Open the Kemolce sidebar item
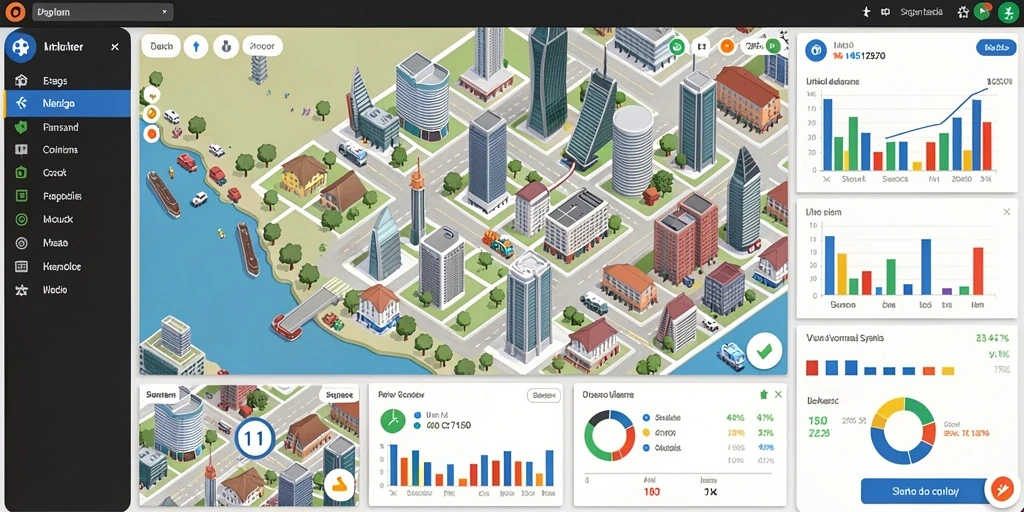 click(68, 266)
